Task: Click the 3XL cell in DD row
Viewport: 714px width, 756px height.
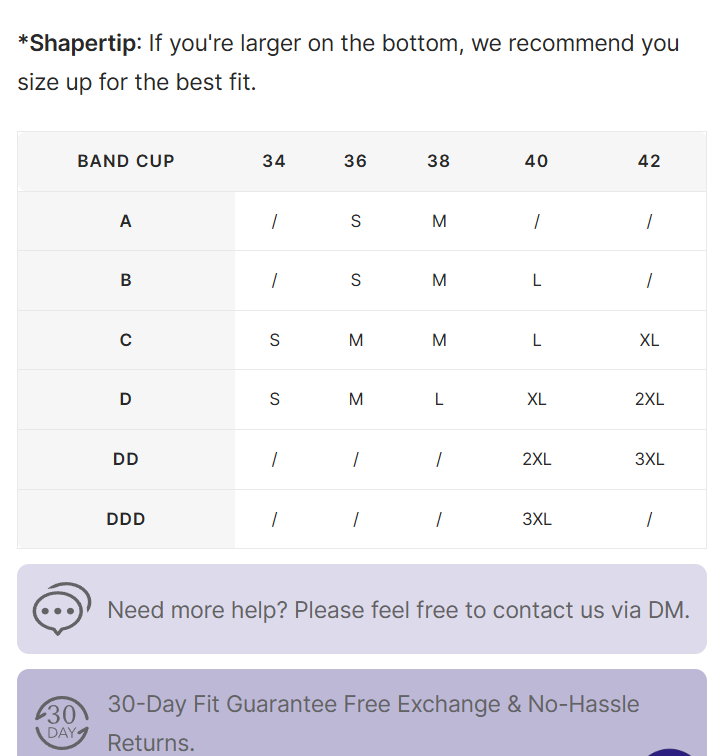Action: (x=649, y=459)
